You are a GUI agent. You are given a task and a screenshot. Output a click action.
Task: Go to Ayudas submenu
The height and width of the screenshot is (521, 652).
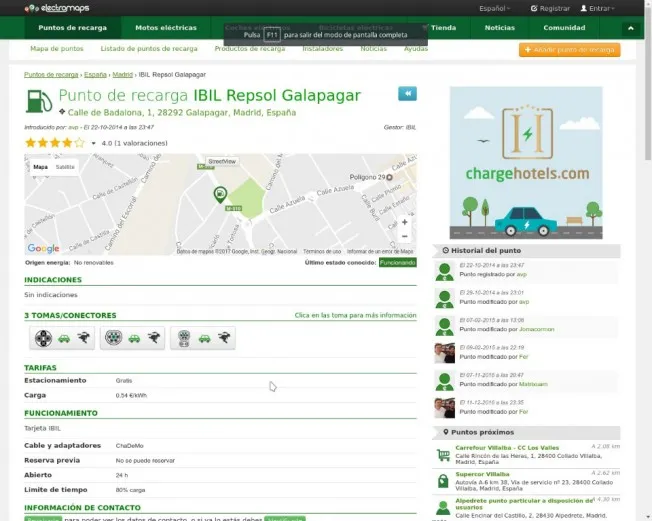(416, 49)
